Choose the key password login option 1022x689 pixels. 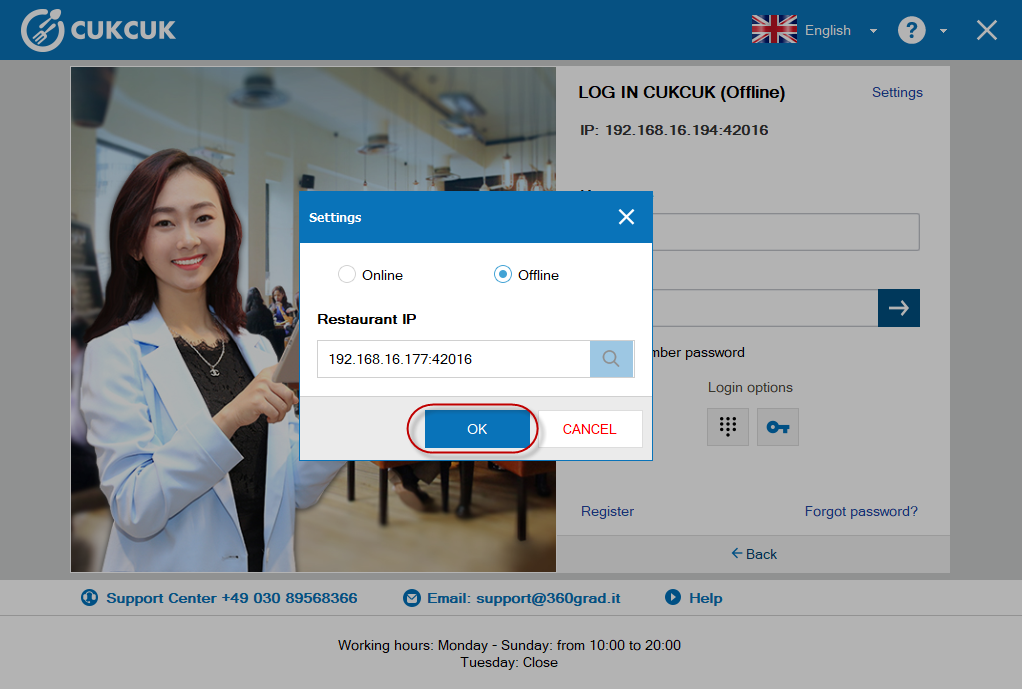point(778,427)
